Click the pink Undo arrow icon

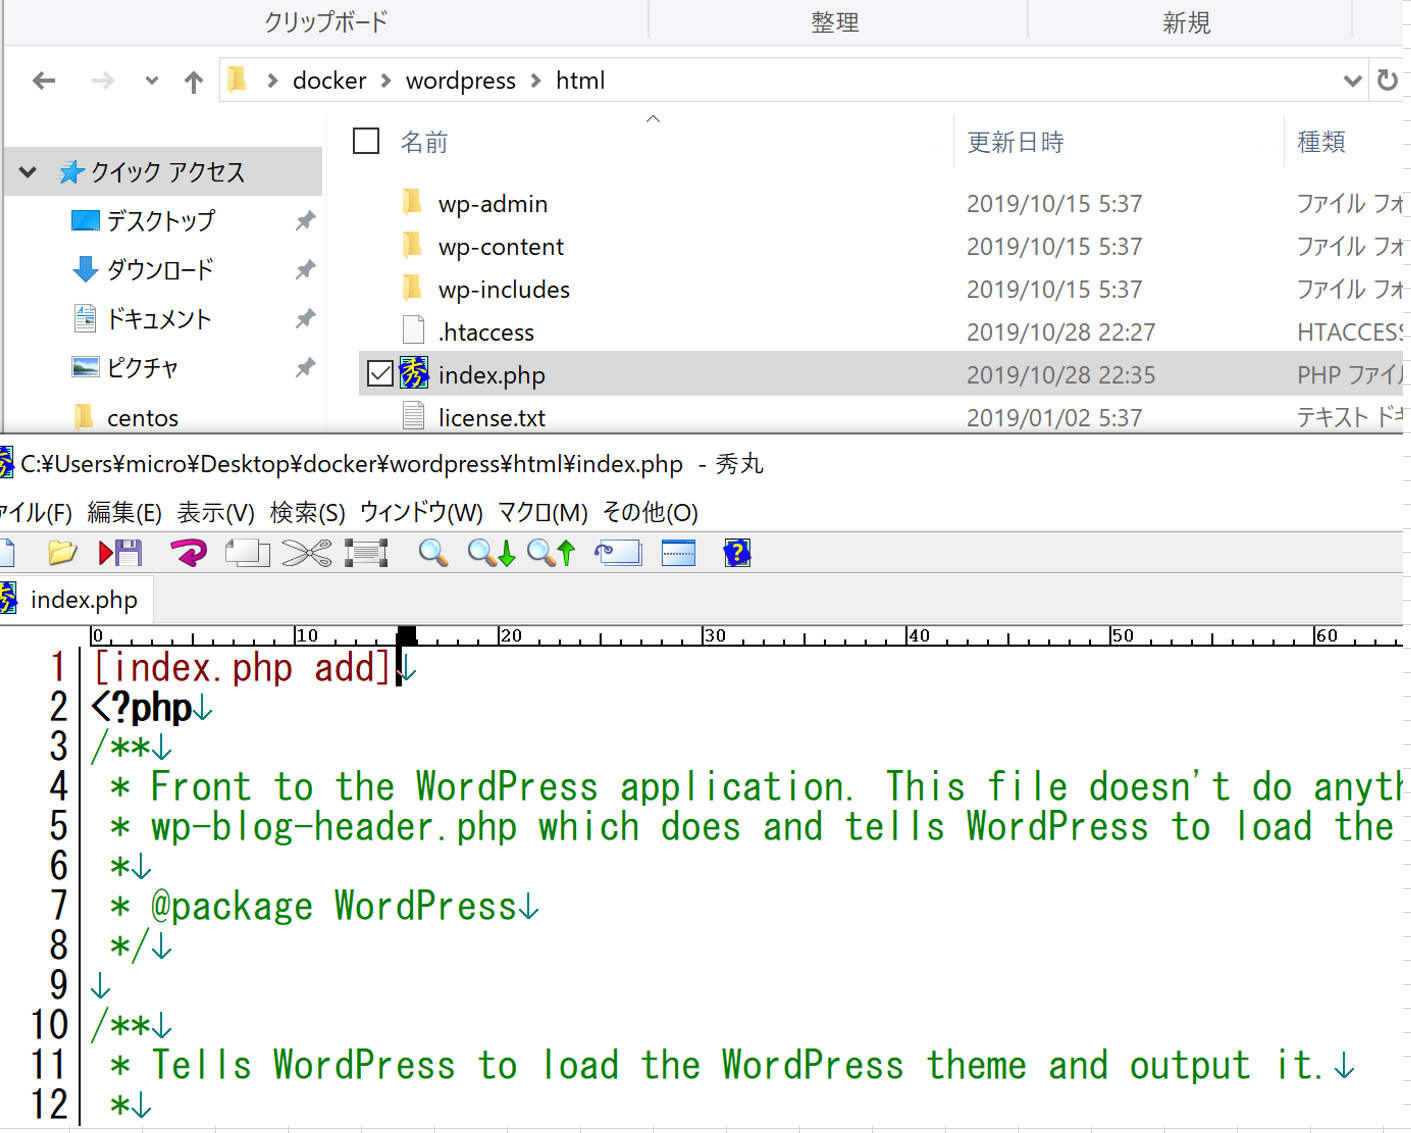(188, 552)
